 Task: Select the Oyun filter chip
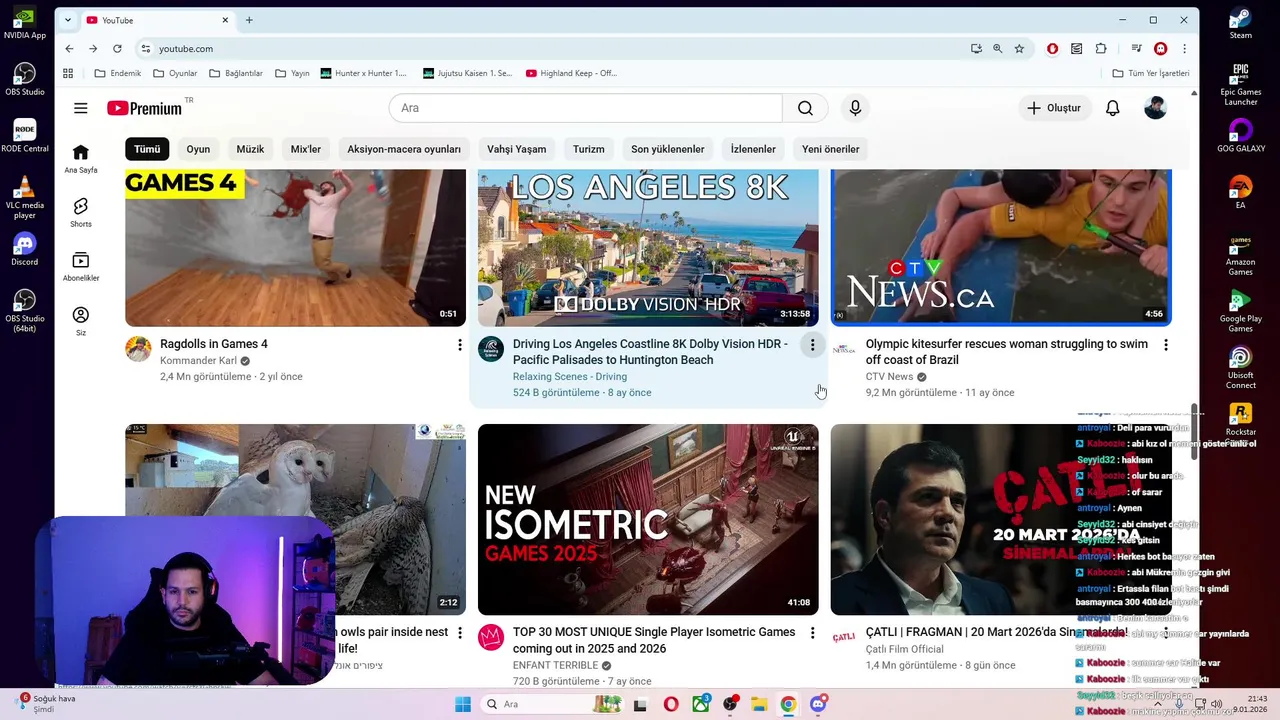click(x=198, y=149)
